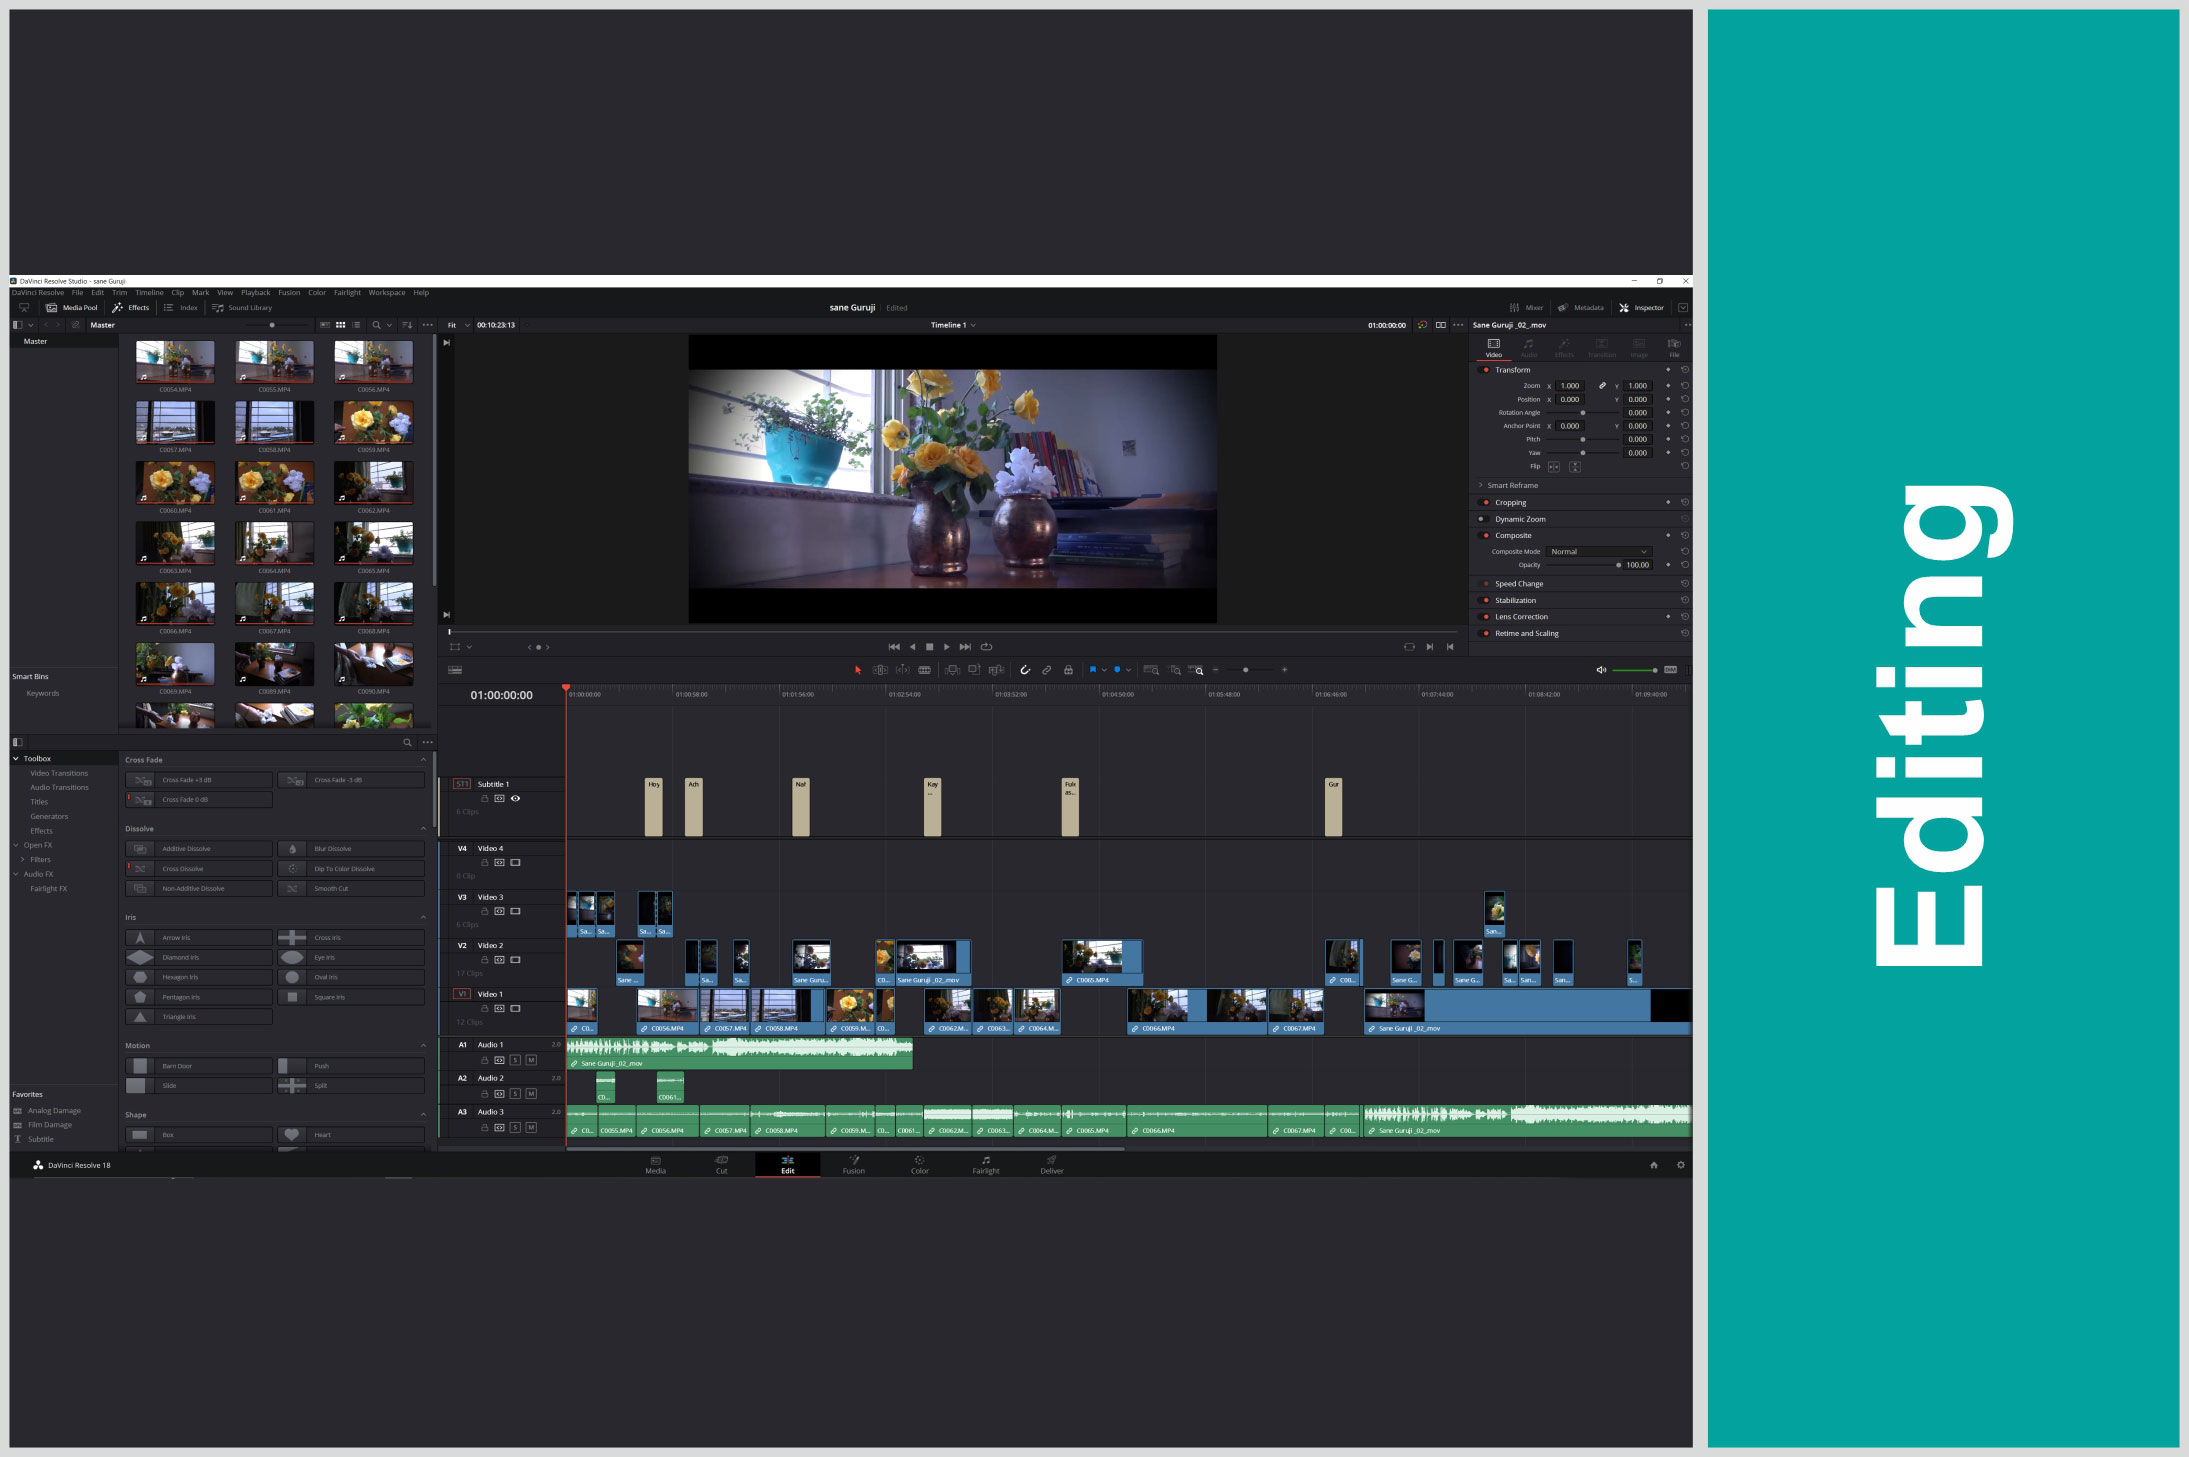The width and height of the screenshot is (2189, 1457).
Task: Switch to the Color page tab
Action: (919, 1165)
